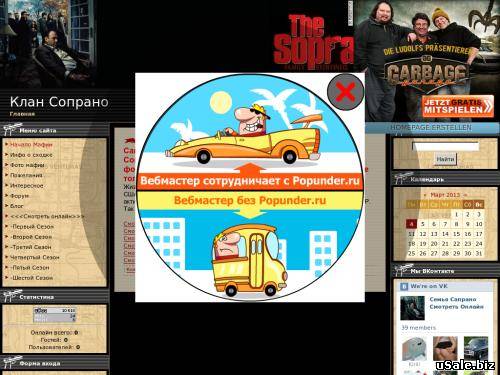Click the JETZT GRATIS MITSPIELEN banner button
Screen dimensions: 500x375
tap(458, 106)
